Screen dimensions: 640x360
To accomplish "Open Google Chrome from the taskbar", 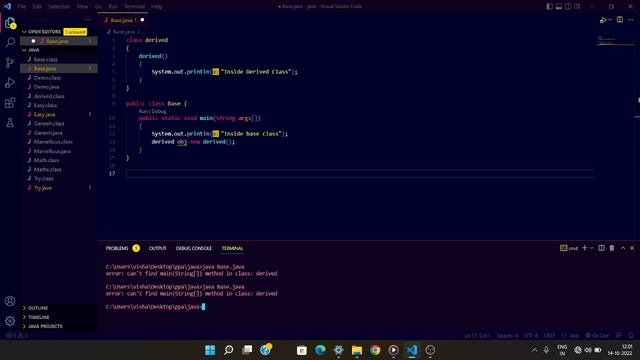I will click(x=375, y=350).
